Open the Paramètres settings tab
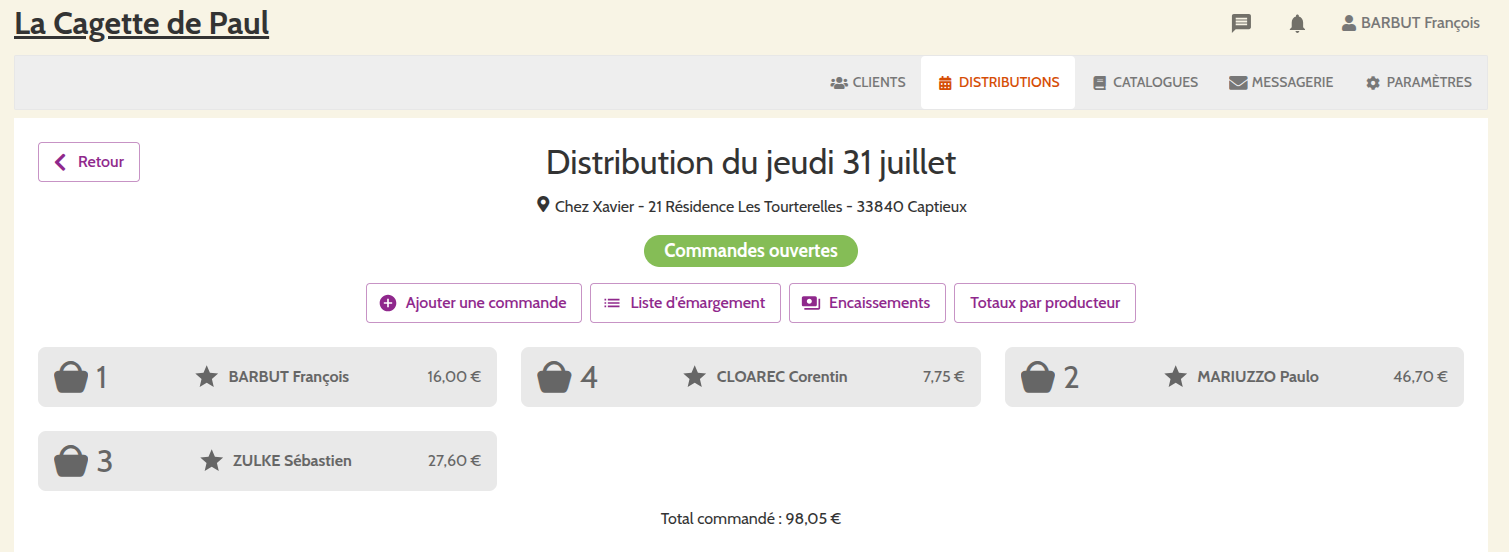 [x=1418, y=83]
